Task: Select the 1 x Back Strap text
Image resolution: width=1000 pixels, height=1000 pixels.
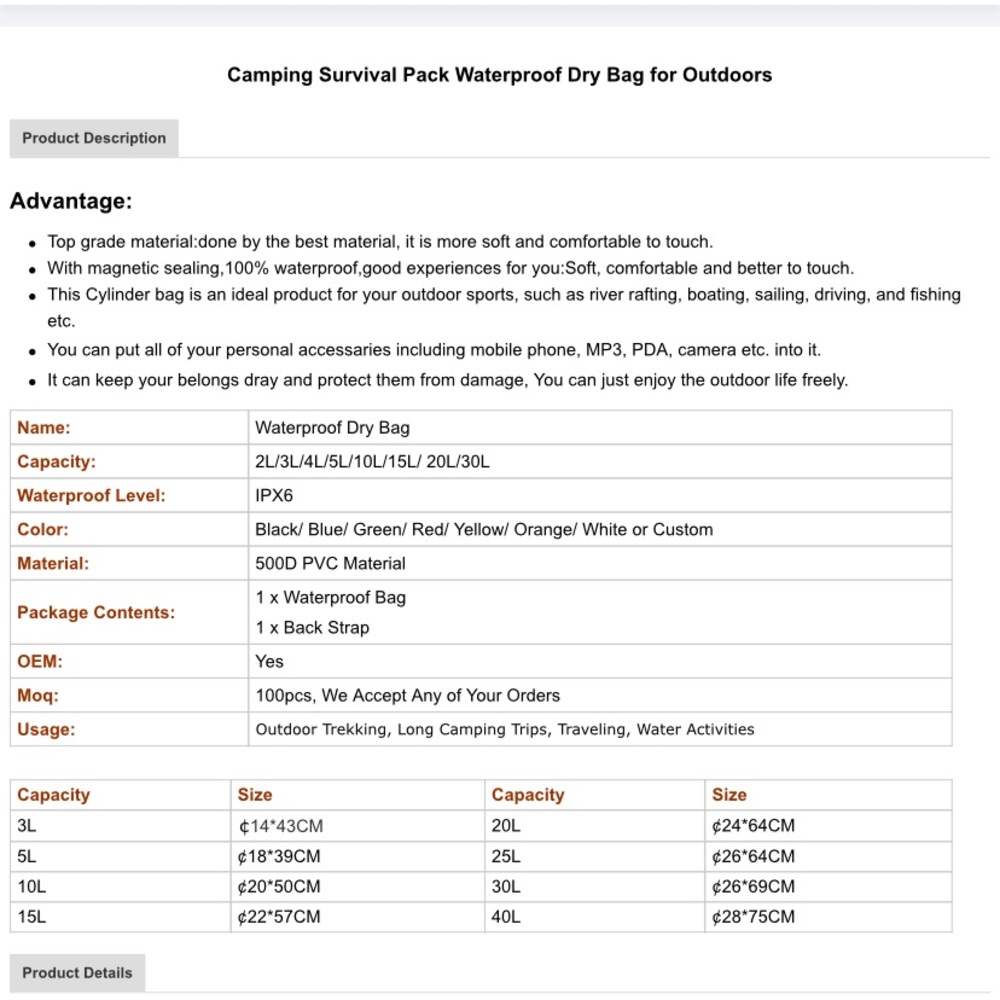Action: (x=312, y=628)
